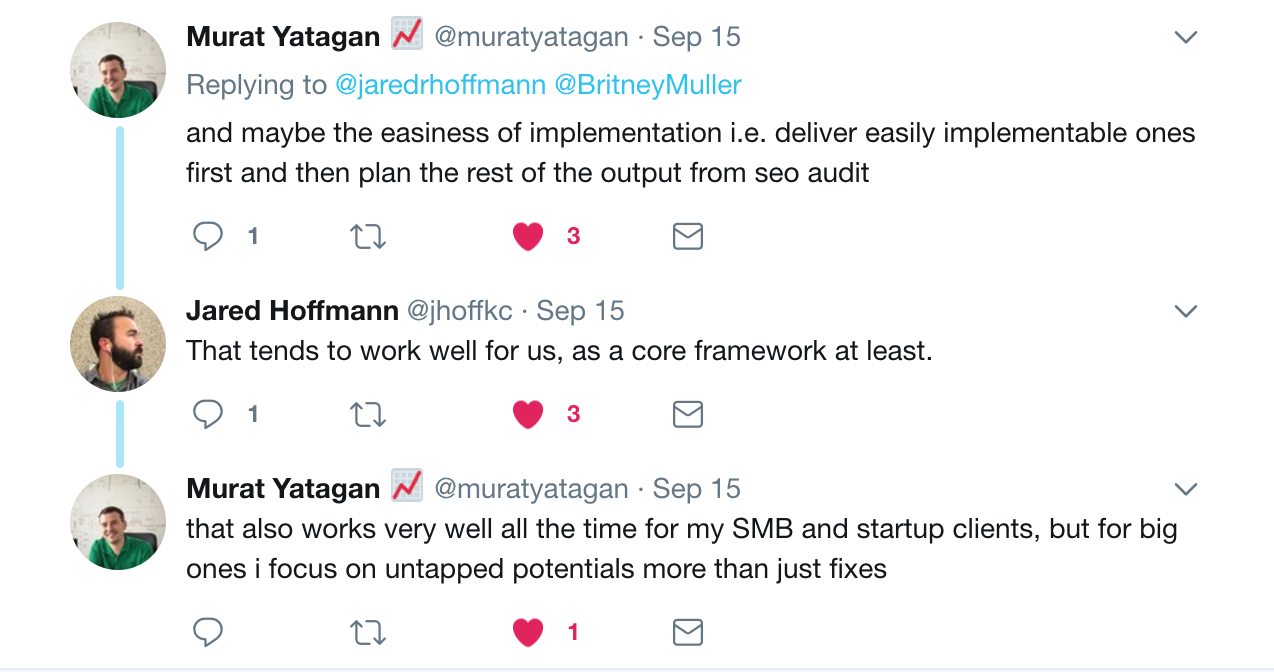Share Murat's first tweet via Direct Message
The height and width of the screenshot is (672, 1274).
tap(687, 236)
